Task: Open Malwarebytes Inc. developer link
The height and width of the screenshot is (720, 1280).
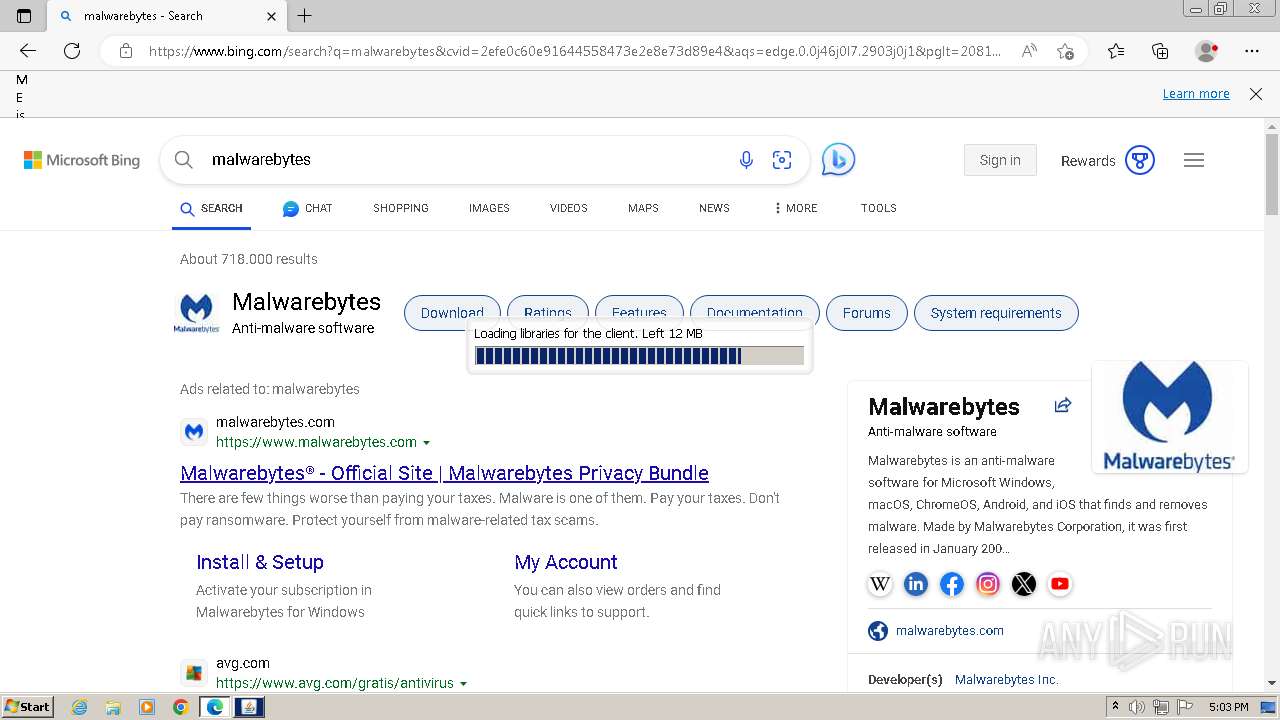Action: point(1006,680)
